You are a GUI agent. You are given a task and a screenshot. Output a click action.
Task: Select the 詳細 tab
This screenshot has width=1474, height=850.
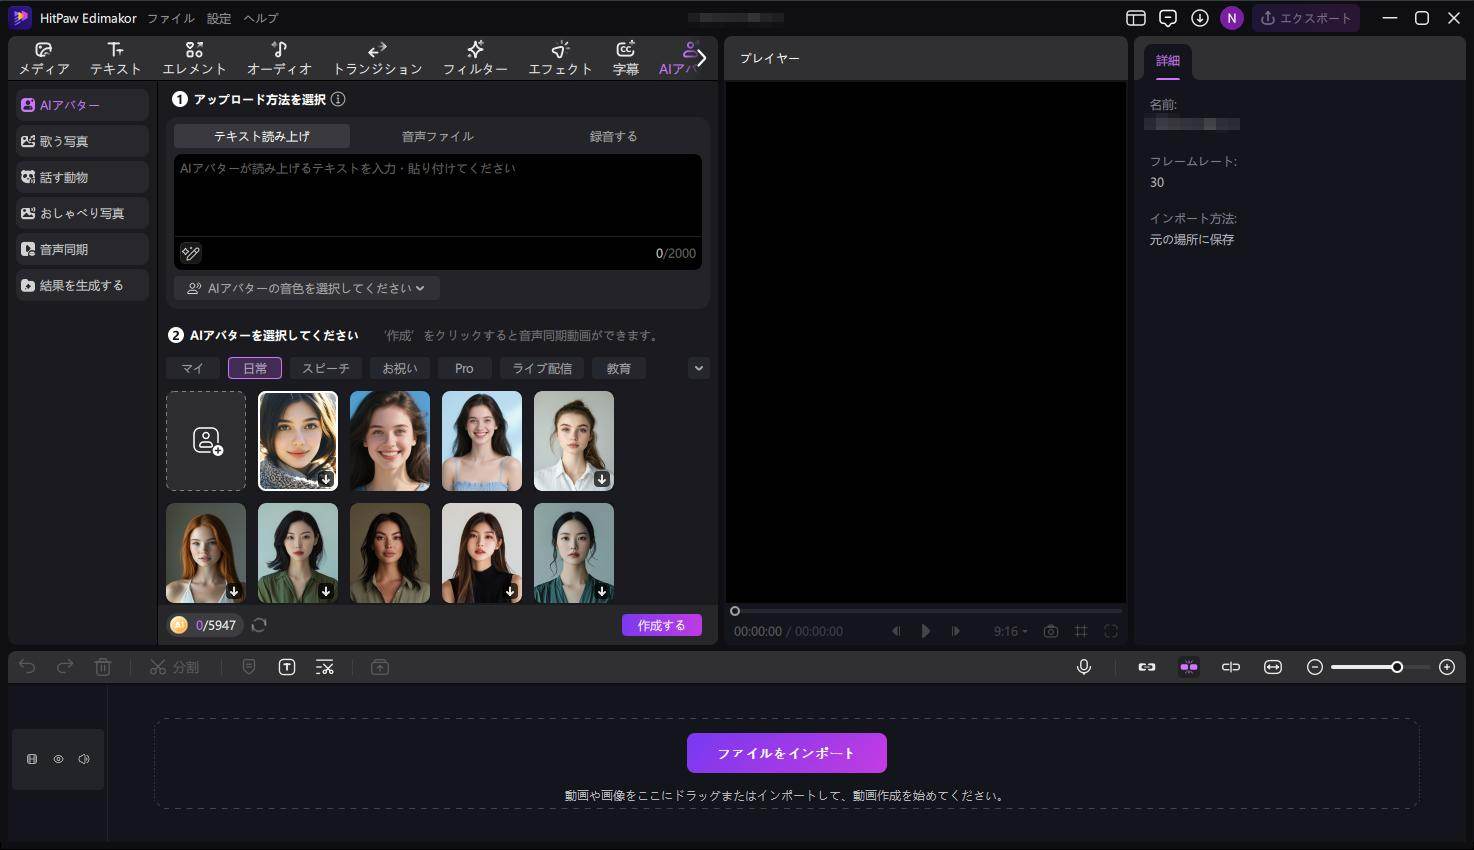[x=1168, y=61]
